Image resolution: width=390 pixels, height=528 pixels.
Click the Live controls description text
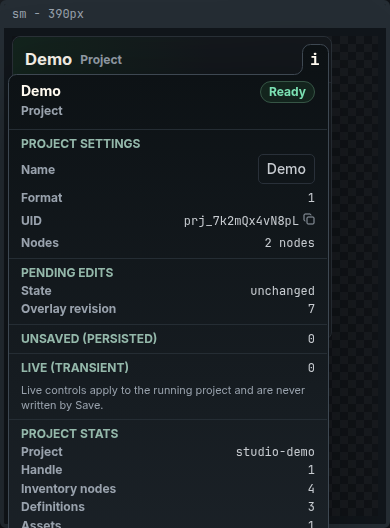pyautogui.click(x=163, y=398)
